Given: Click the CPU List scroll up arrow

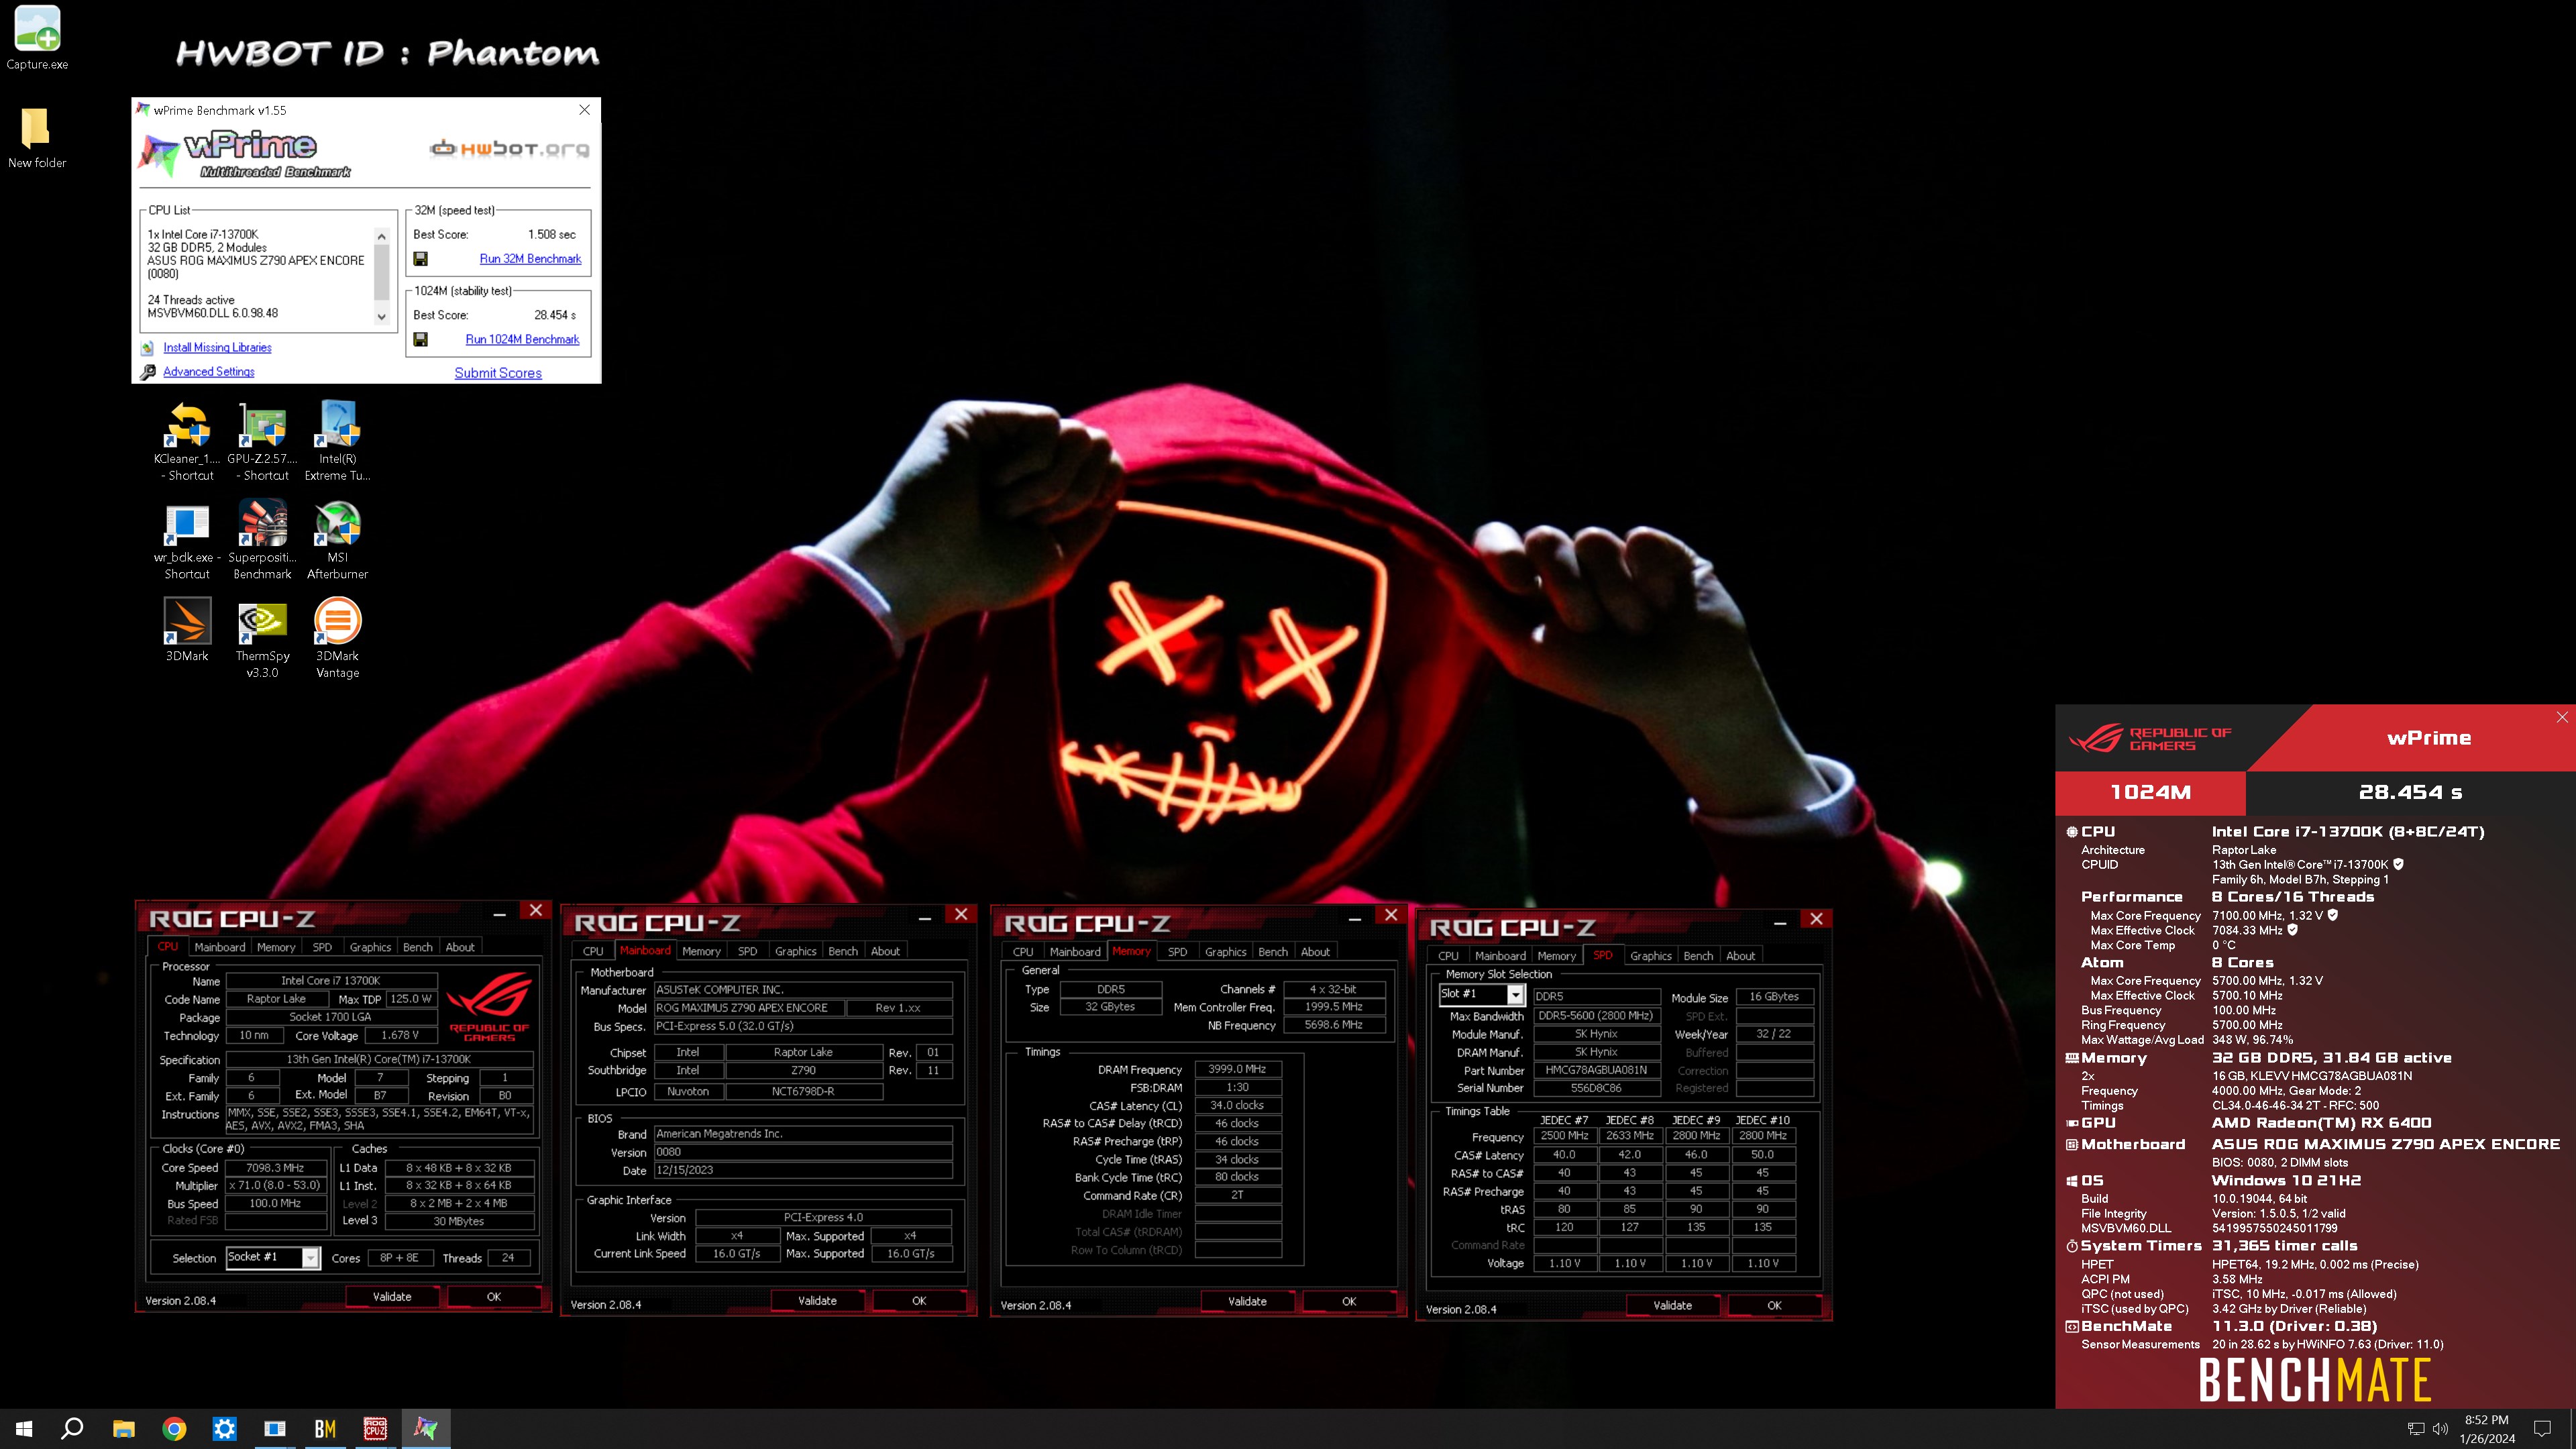Looking at the screenshot, I should click(x=381, y=237).
